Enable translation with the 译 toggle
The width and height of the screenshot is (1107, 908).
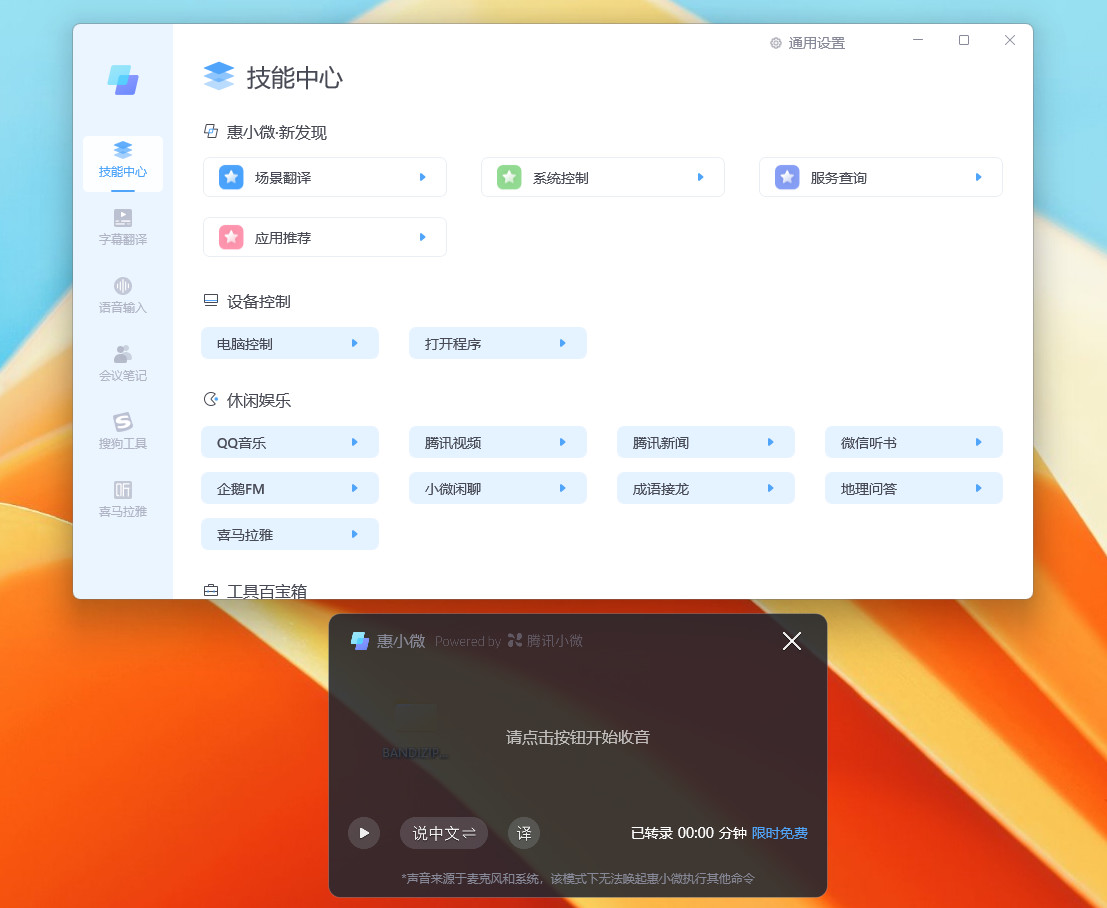click(523, 832)
